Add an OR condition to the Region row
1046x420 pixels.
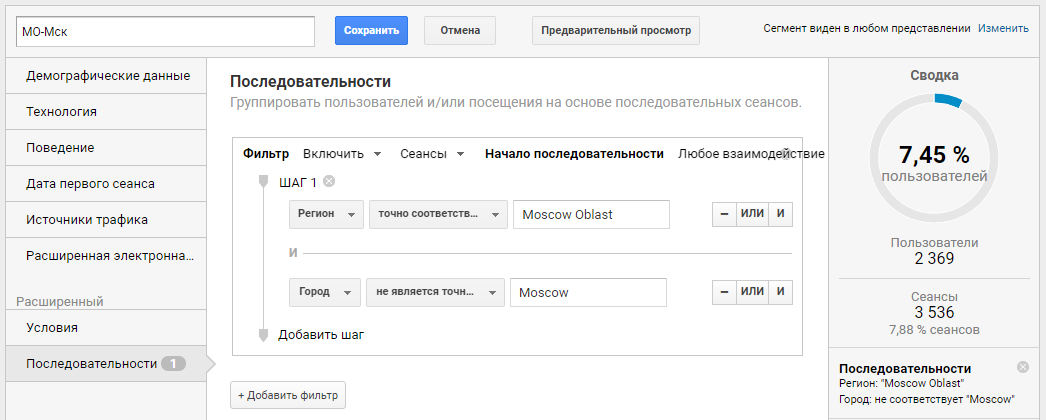(x=752, y=215)
